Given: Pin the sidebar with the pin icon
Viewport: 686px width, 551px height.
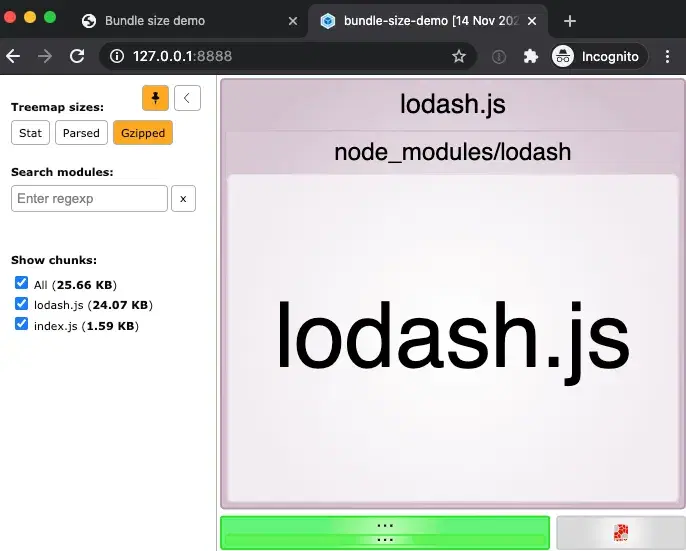Looking at the screenshot, I should (155, 98).
